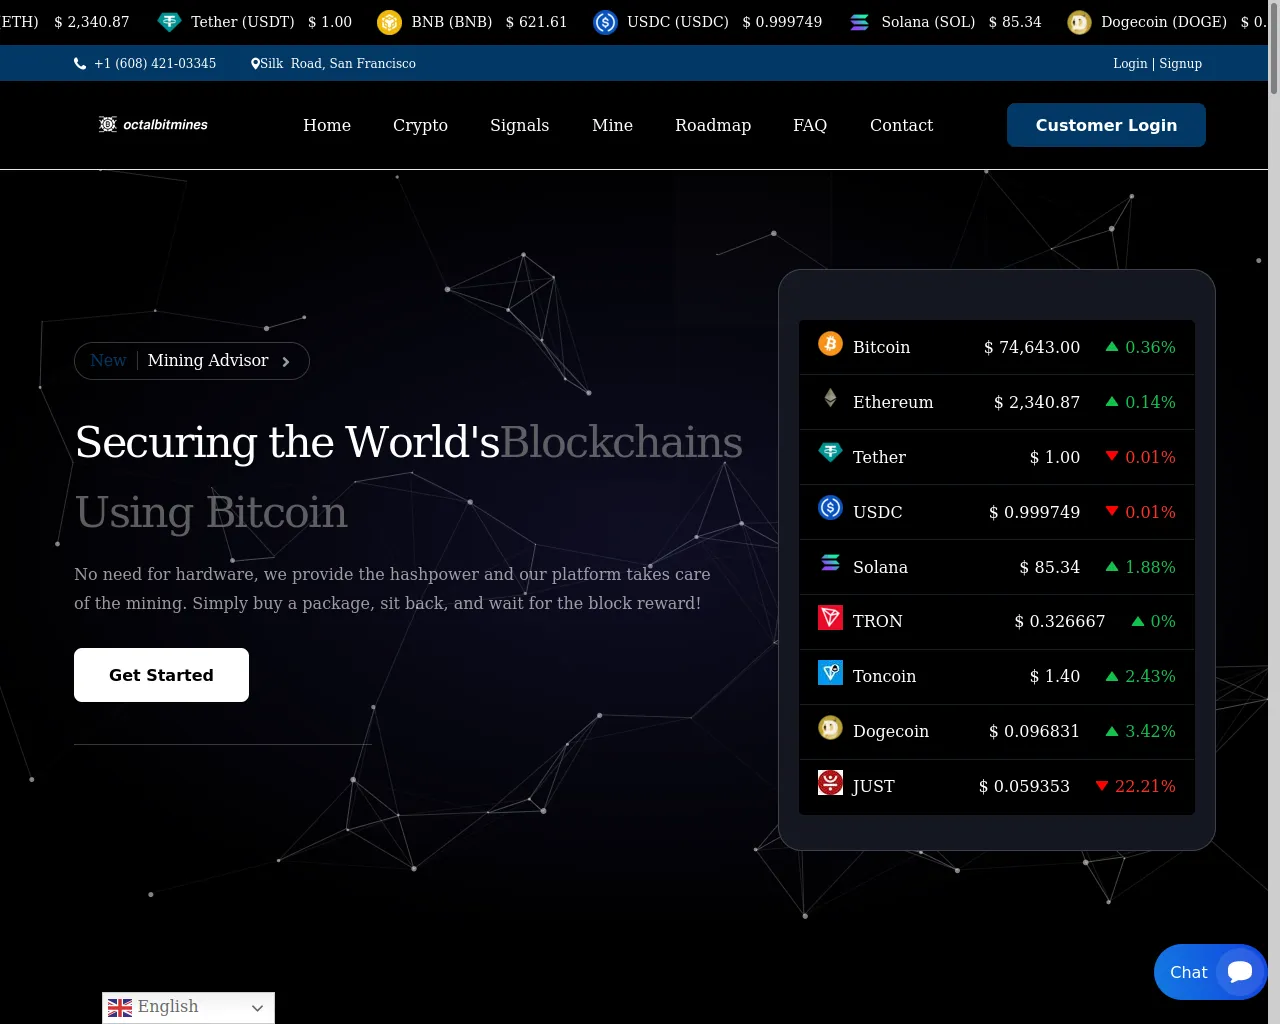This screenshot has width=1280, height=1024.
Task: Click the Ethereum price $ 2,340.87 in table
Action: (x=1037, y=402)
